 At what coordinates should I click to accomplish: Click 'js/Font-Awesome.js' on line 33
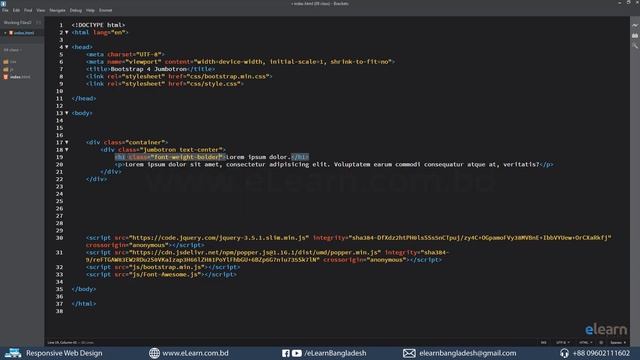coord(164,275)
